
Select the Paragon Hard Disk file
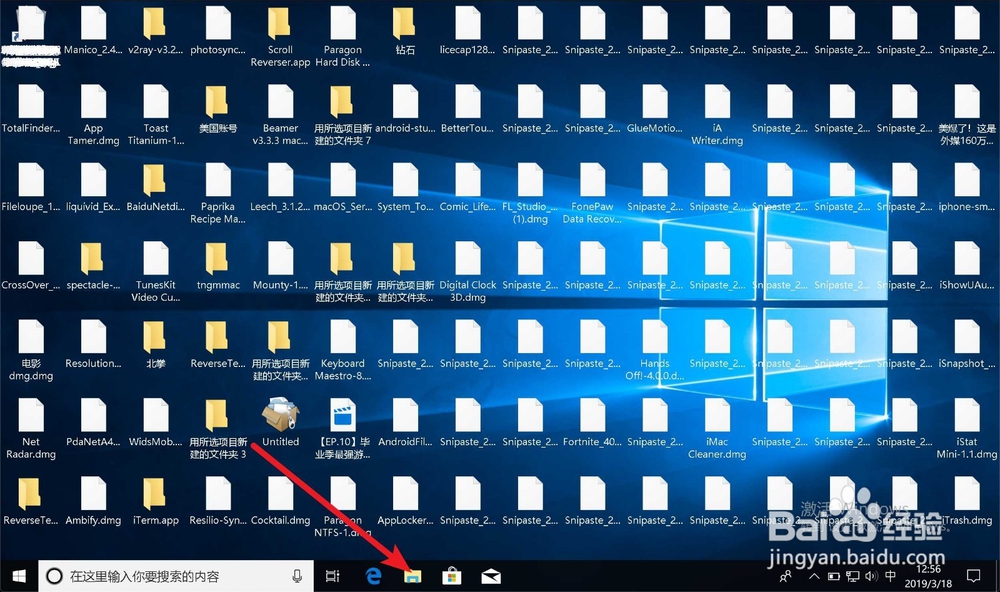coord(343,36)
